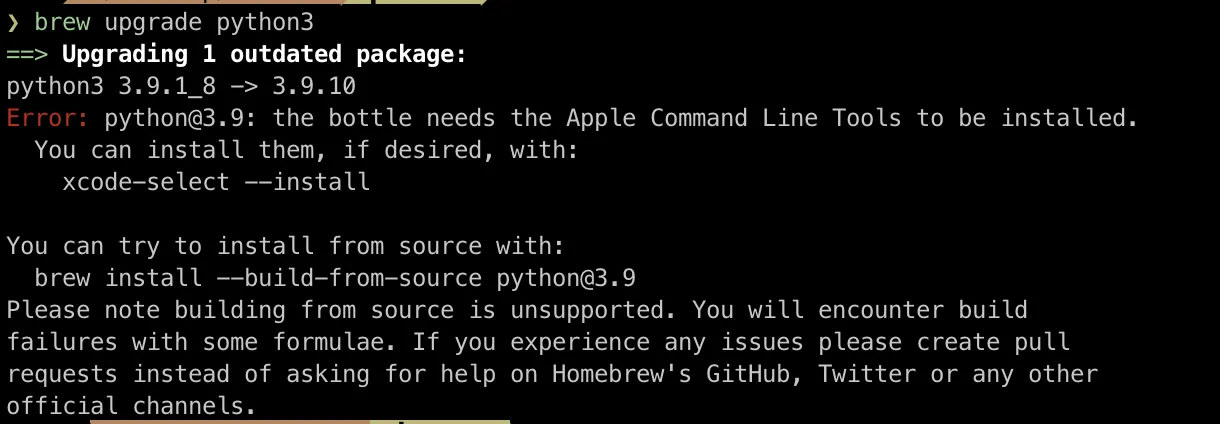Viewport: 1220px width, 424px height.
Task: Click the Upgrading 1 outdated package heading
Action: pyautogui.click(x=264, y=54)
